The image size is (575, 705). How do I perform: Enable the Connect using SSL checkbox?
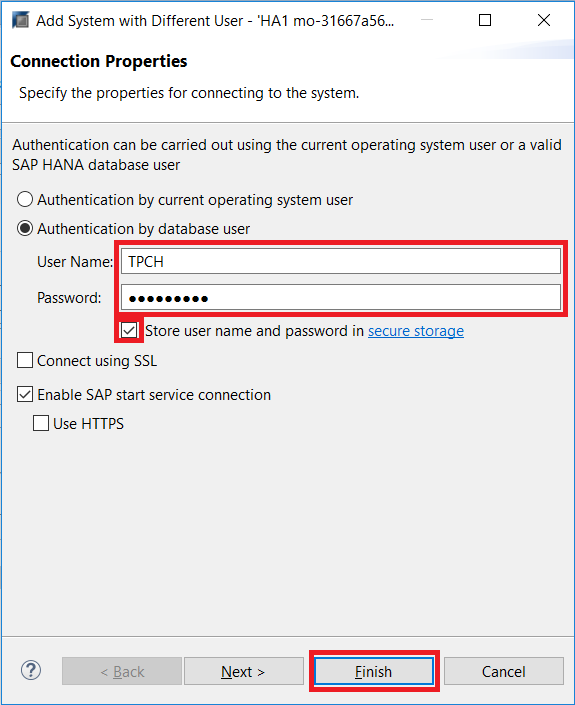[x=25, y=360]
